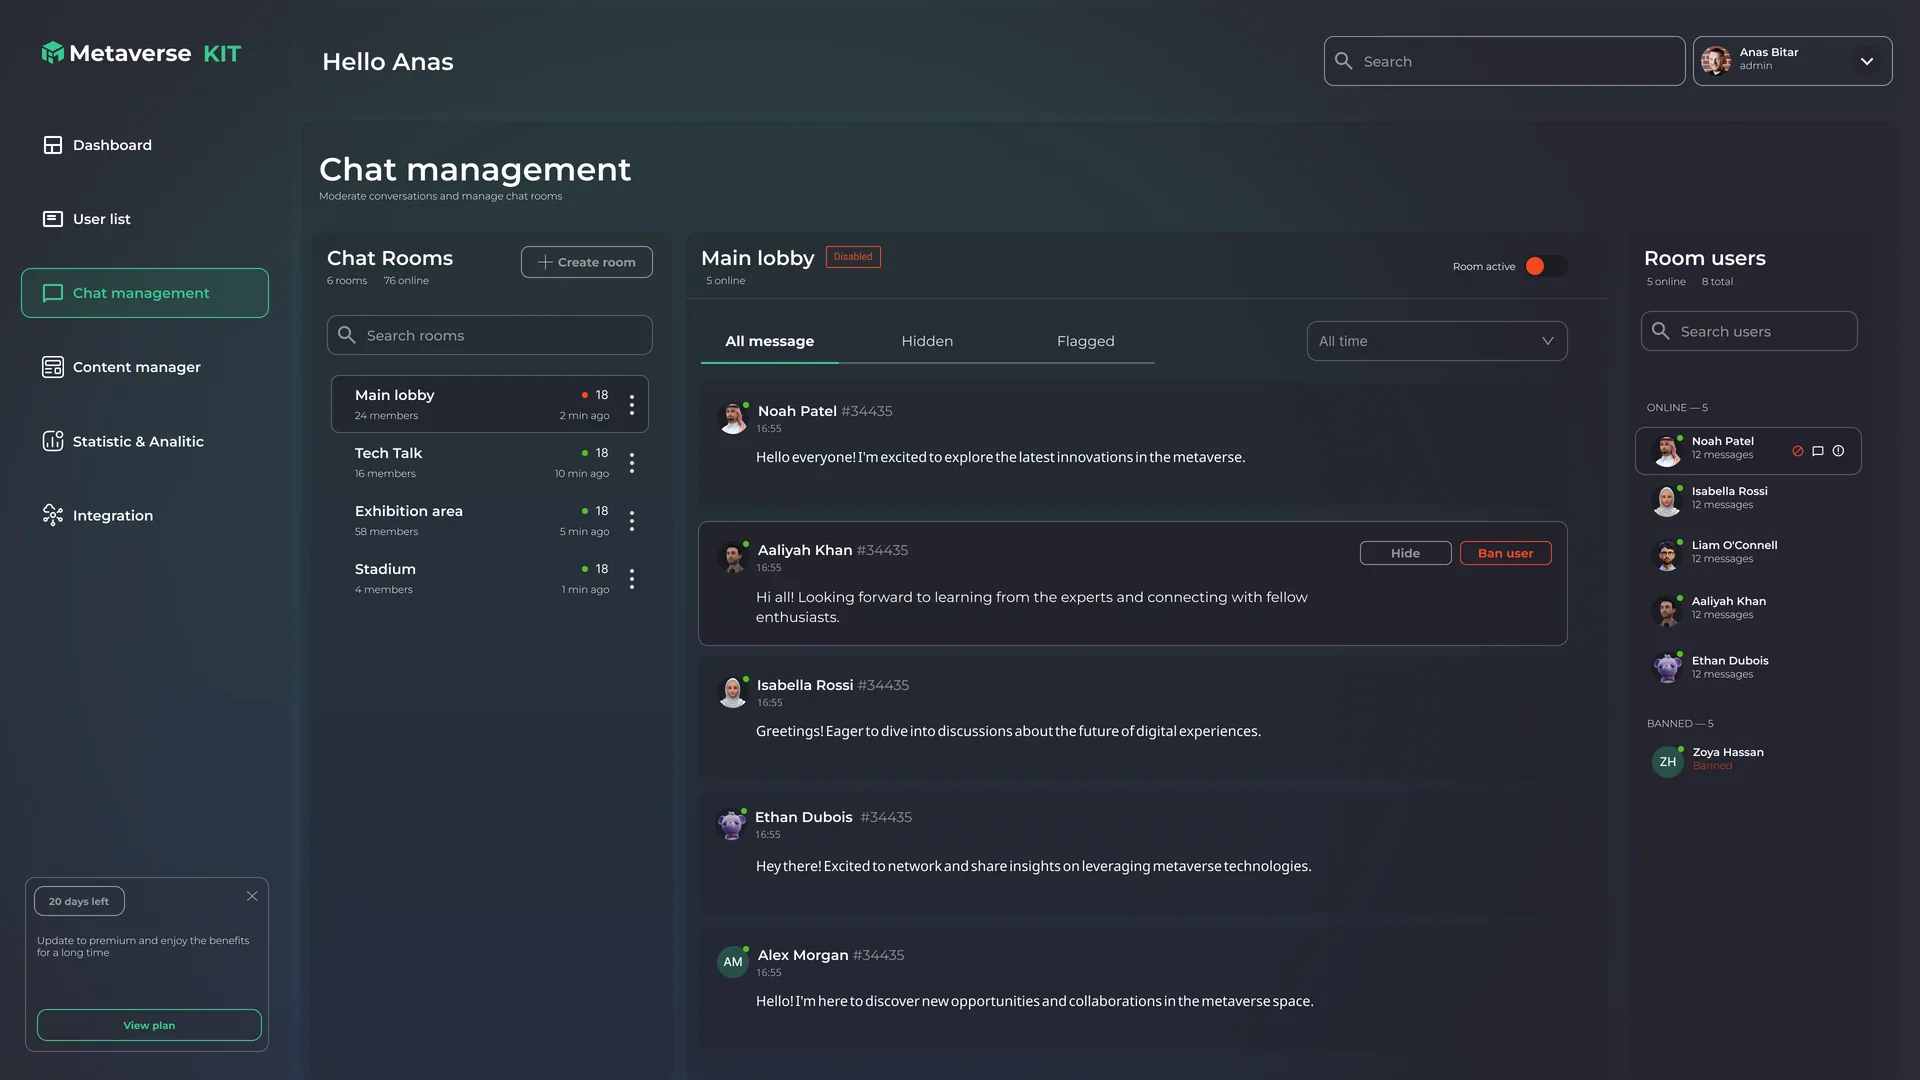Open User list in the sidebar
The image size is (1920, 1080).
pos(86,219)
